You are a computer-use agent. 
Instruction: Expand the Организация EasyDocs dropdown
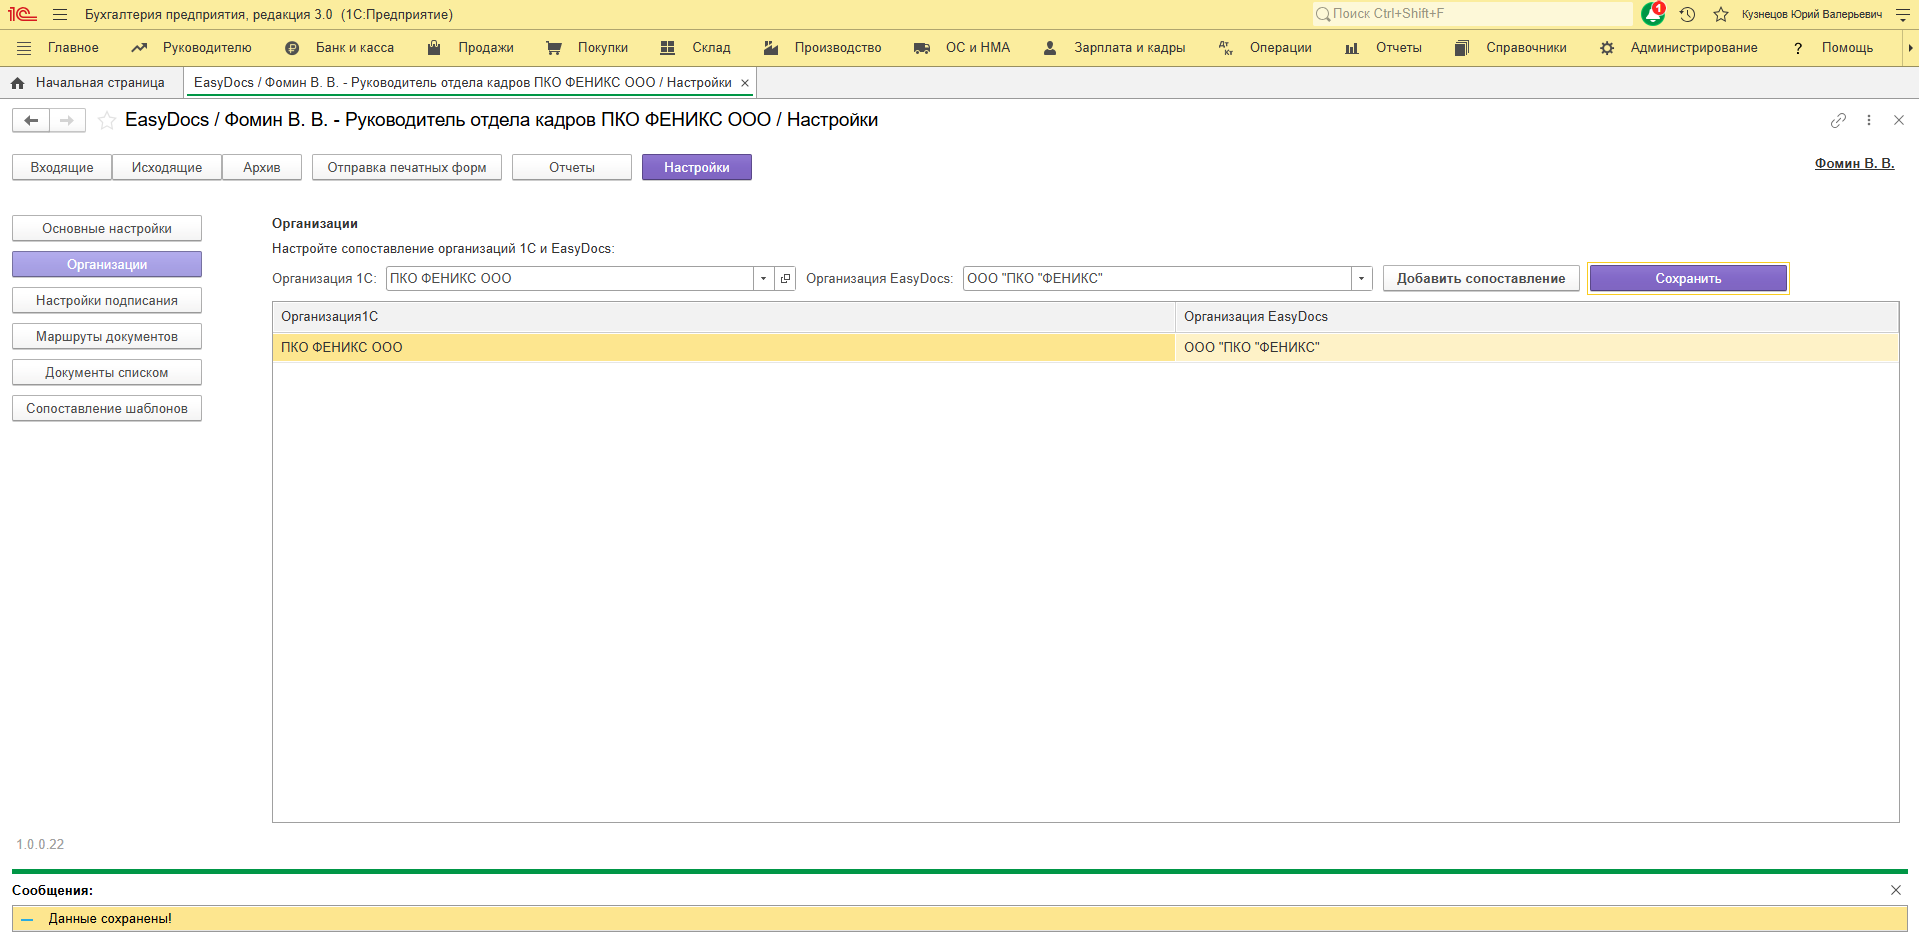click(x=1361, y=279)
